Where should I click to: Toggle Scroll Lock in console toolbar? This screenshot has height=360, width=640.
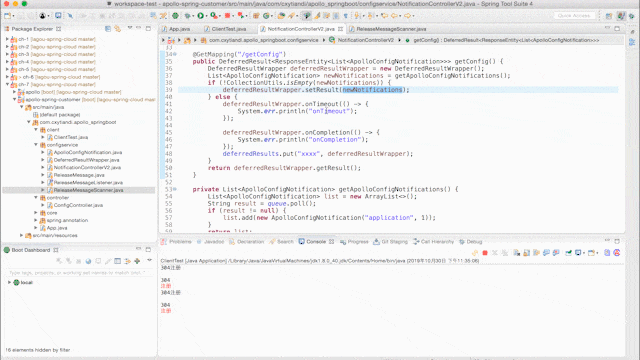click(526, 253)
